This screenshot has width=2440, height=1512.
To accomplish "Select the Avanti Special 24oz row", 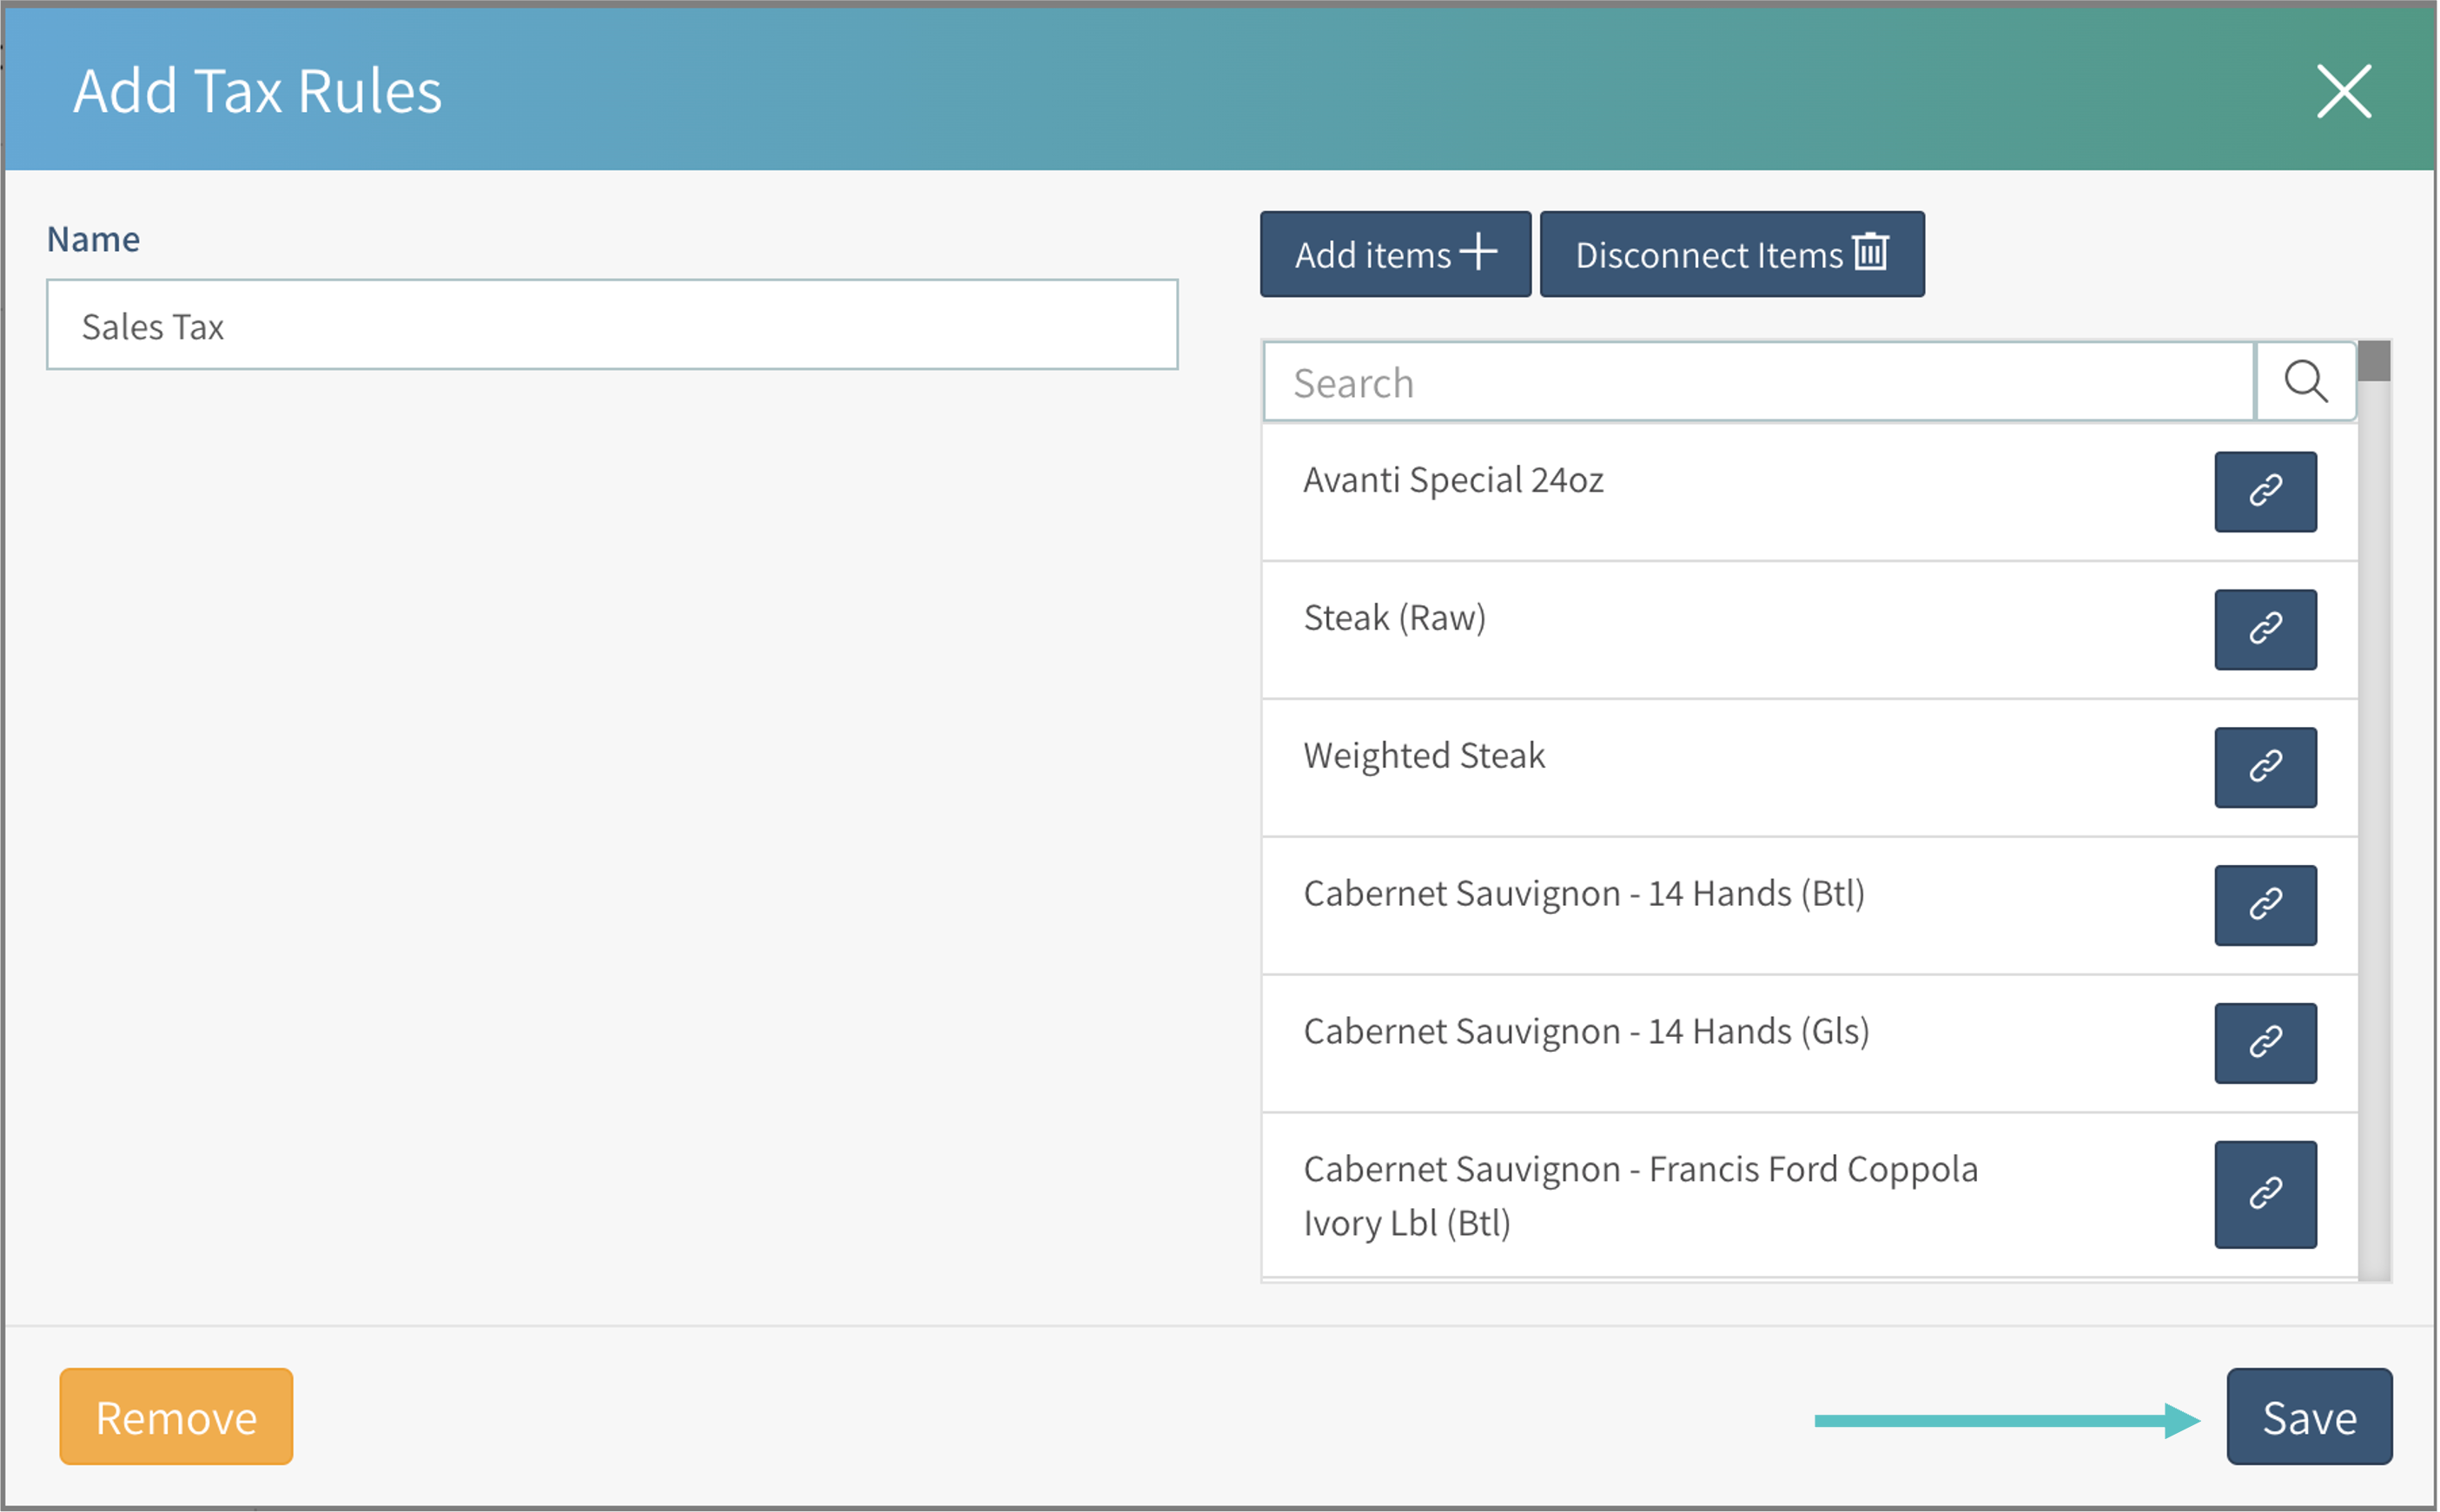I will pyautogui.click(x=1452, y=481).
